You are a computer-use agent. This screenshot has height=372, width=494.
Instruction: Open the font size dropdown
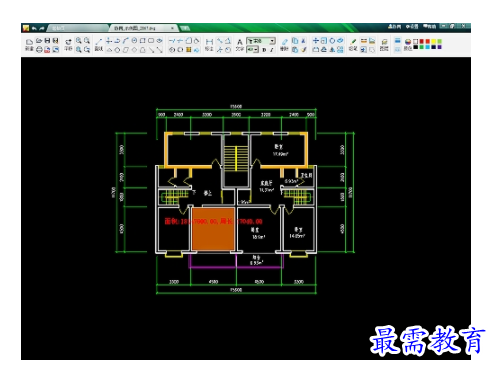[x=252, y=50]
